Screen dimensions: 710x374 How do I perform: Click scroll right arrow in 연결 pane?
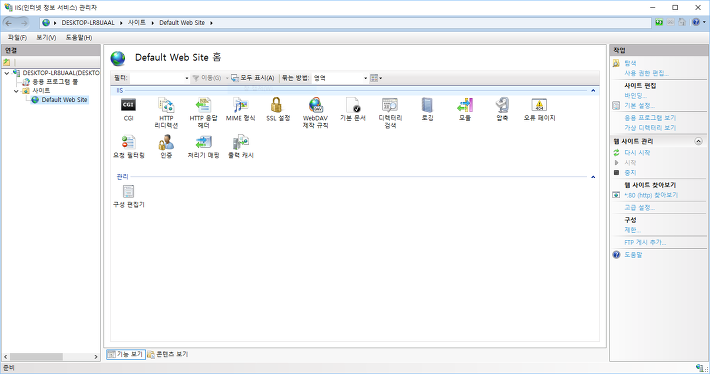[96, 357]
